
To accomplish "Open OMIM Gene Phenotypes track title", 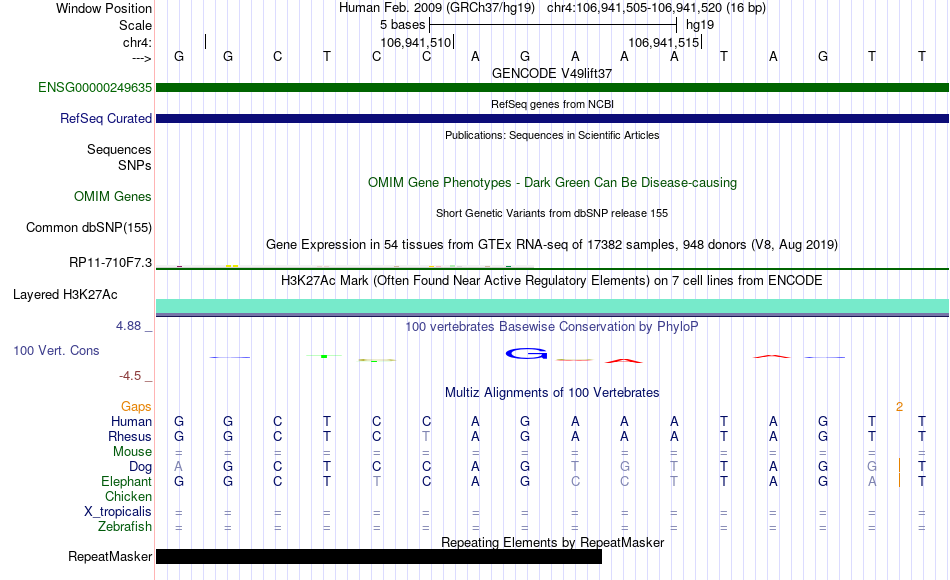I will click(x=552, y=182).
